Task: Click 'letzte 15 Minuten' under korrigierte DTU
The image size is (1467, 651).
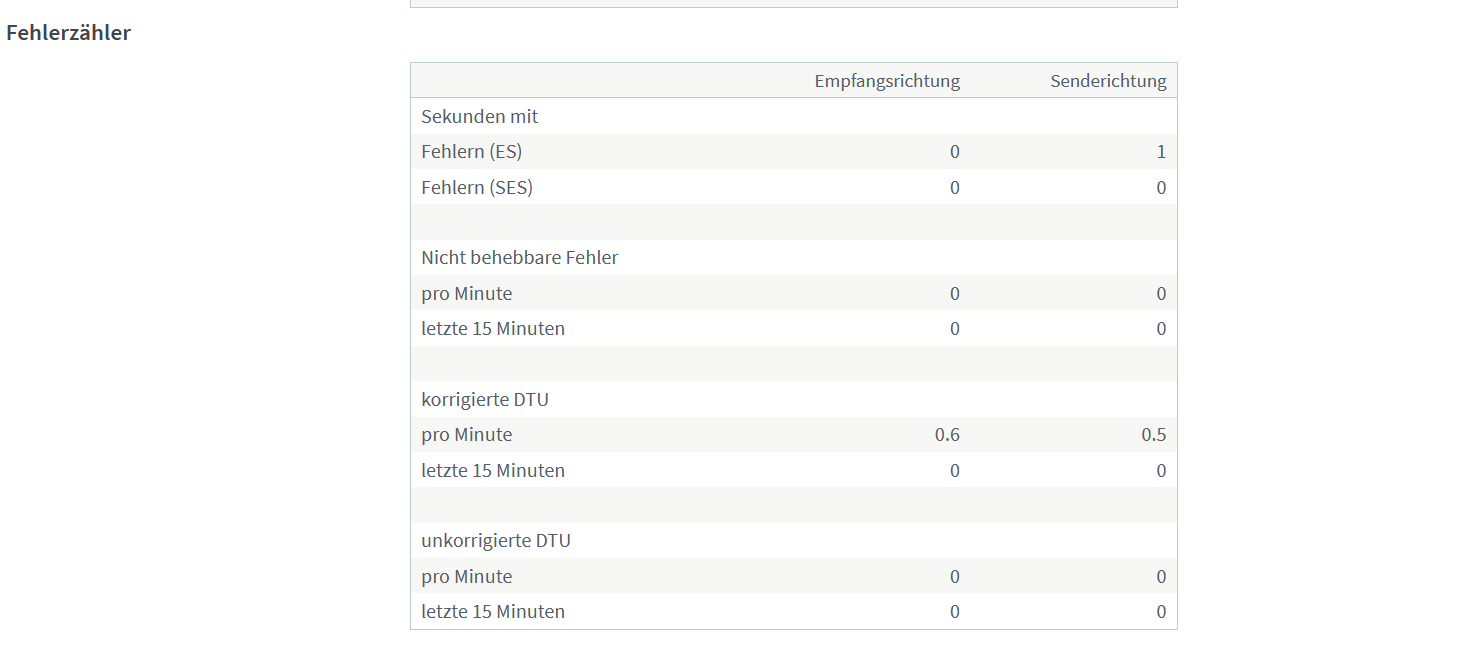Action: 492,471
